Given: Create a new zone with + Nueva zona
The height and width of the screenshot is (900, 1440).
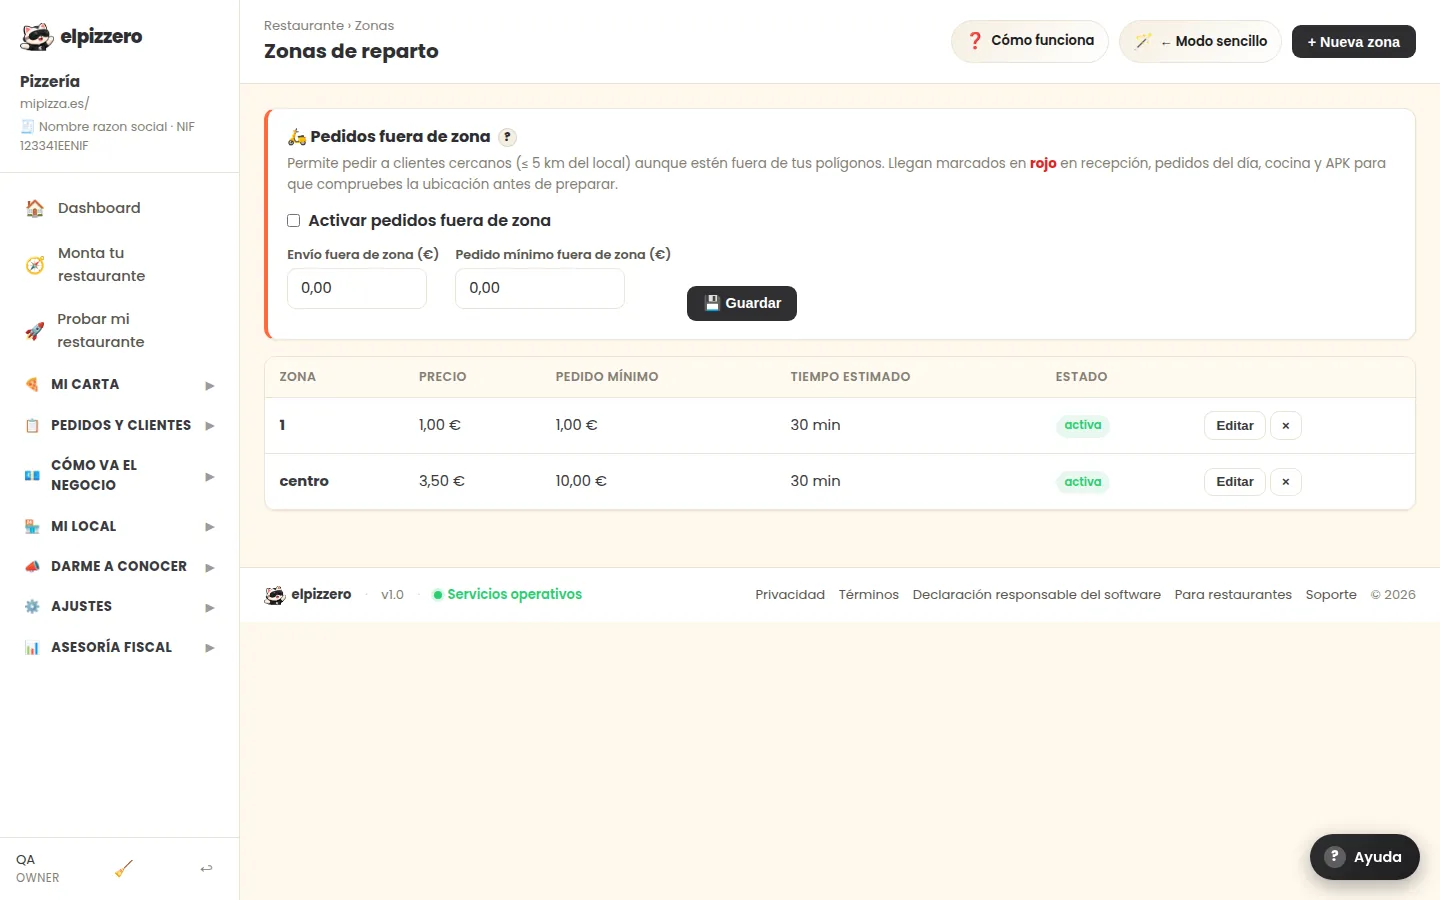Looking at the screenshot, I should (x=1354, y=42).
